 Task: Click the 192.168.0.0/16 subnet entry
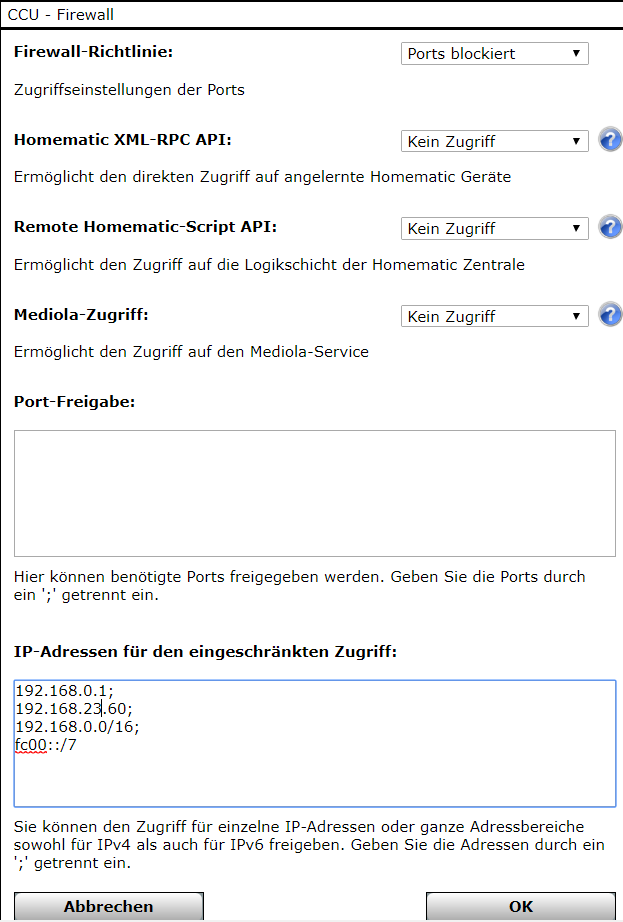click(77, 726)
